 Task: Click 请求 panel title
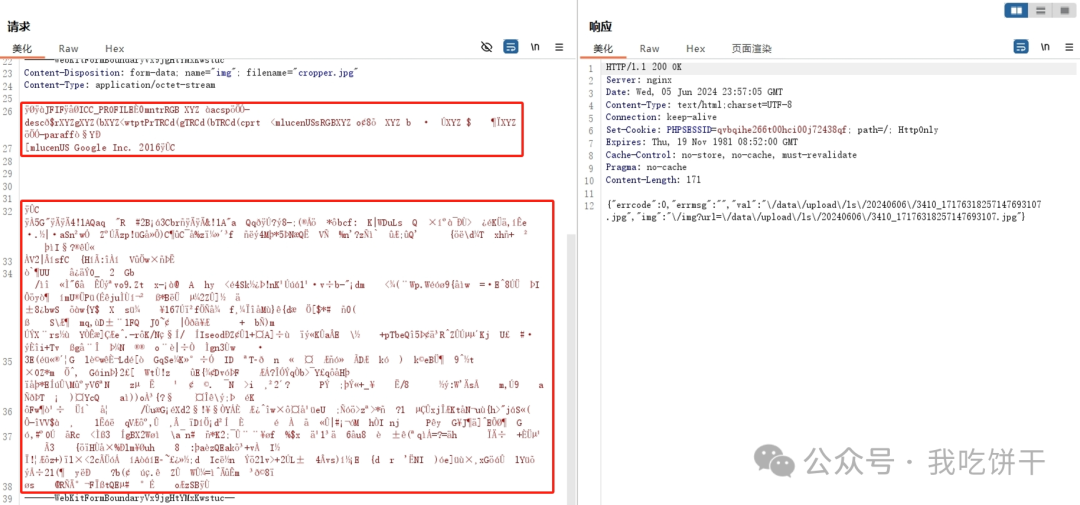19,27
